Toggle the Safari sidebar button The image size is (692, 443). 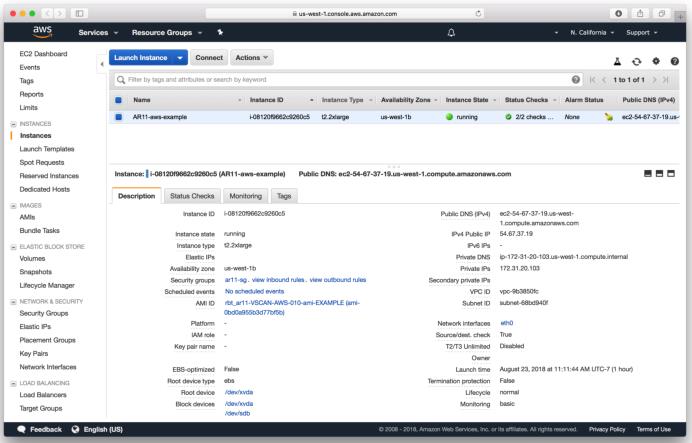(79, 14)
